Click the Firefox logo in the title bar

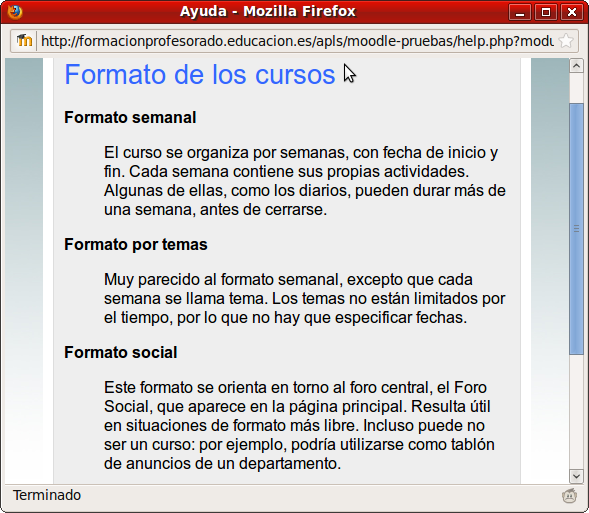(14, 12)
